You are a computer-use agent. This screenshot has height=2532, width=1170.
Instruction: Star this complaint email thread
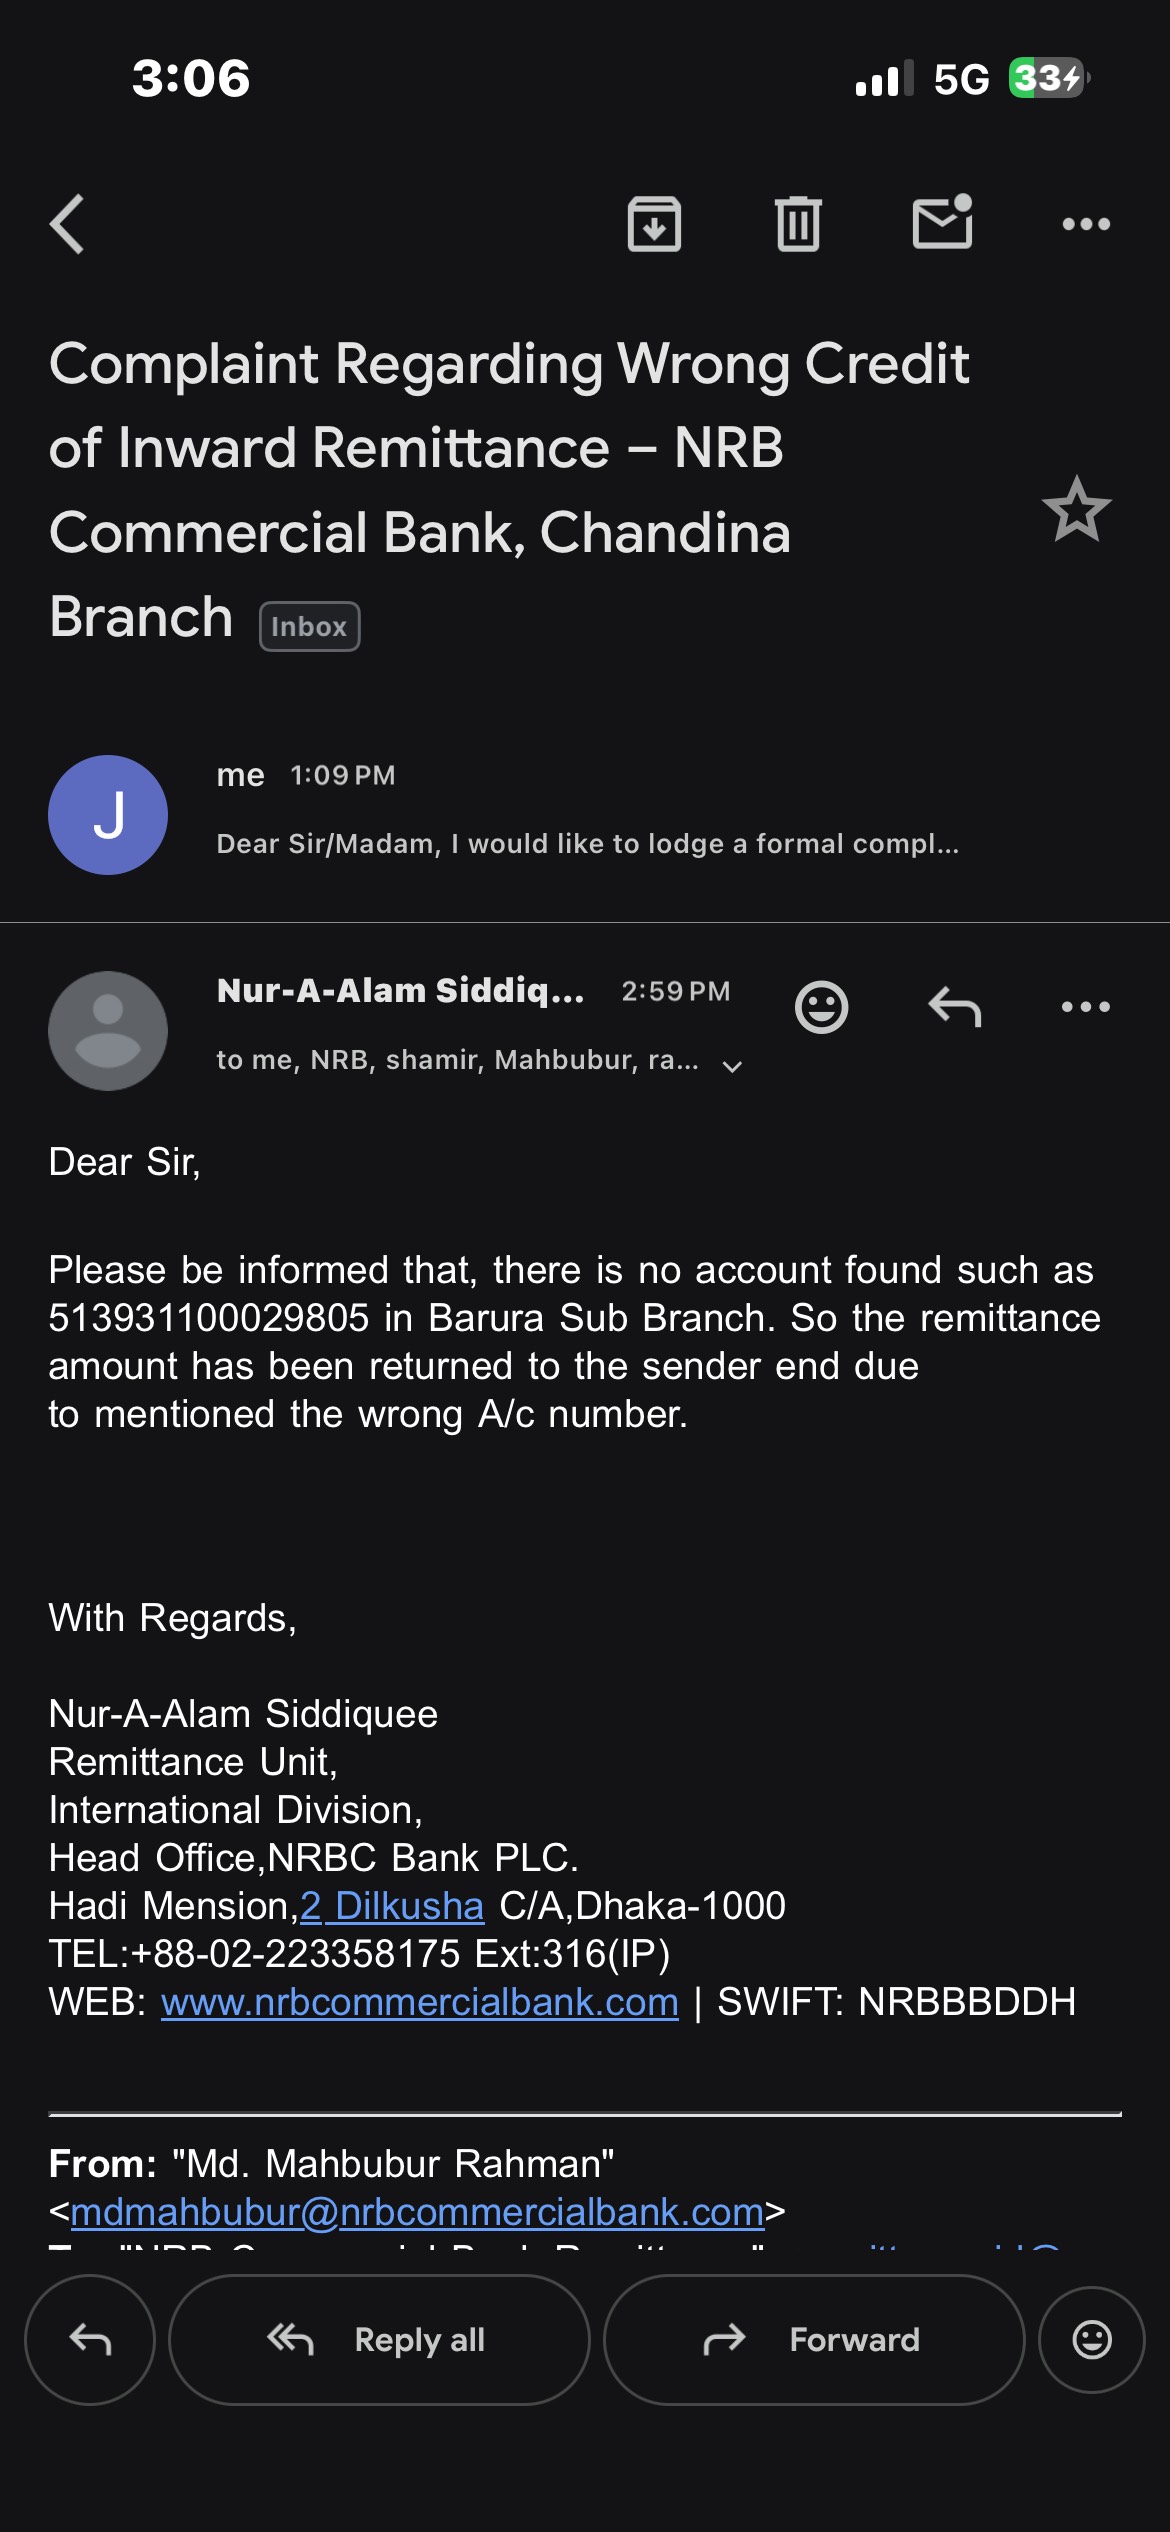coord(1076,510)
